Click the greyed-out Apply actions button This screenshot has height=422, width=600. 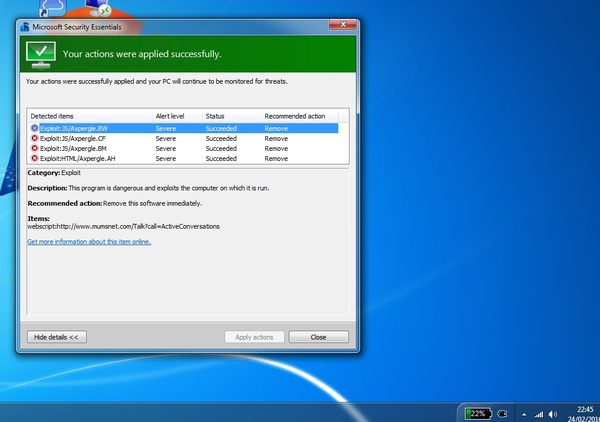tap(254, 337)
